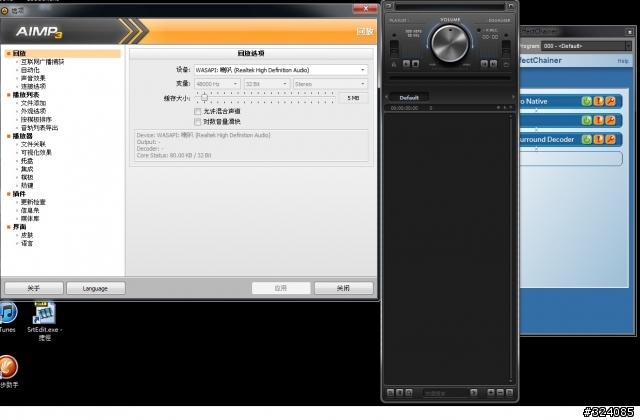Open the 自动化 settings page
The height and width of the screenshot is (420, 640).
(x=30, y=70)
